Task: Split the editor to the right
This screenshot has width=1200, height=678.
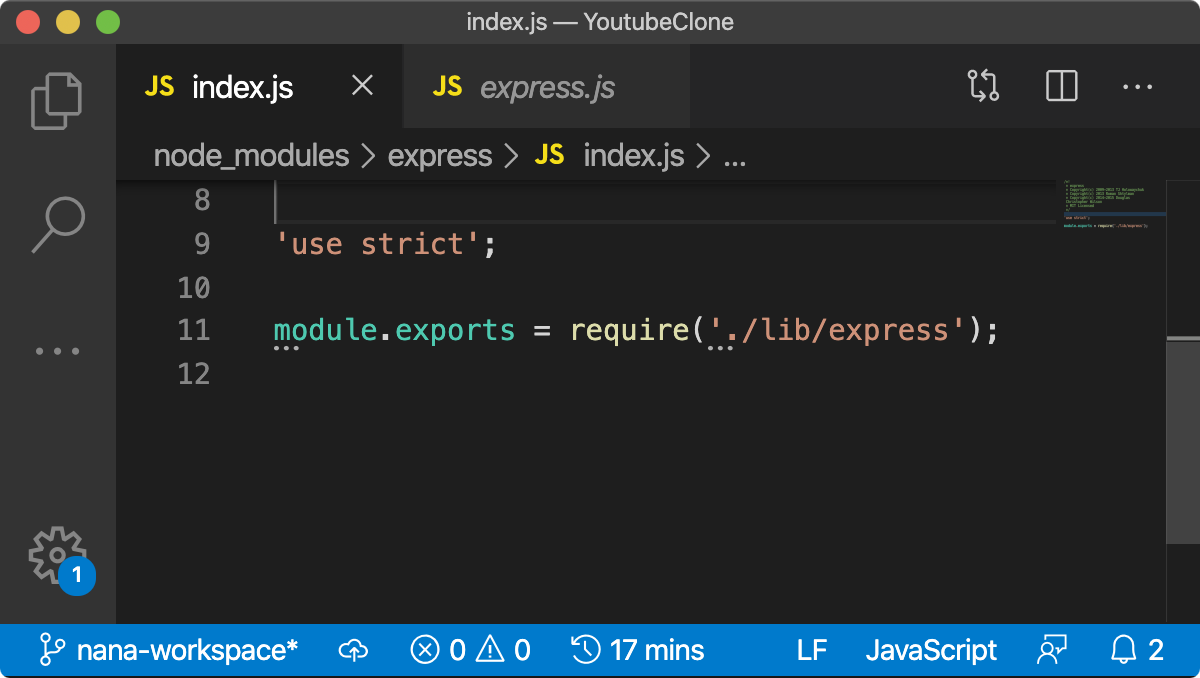Action: [x=1061, y=86]
